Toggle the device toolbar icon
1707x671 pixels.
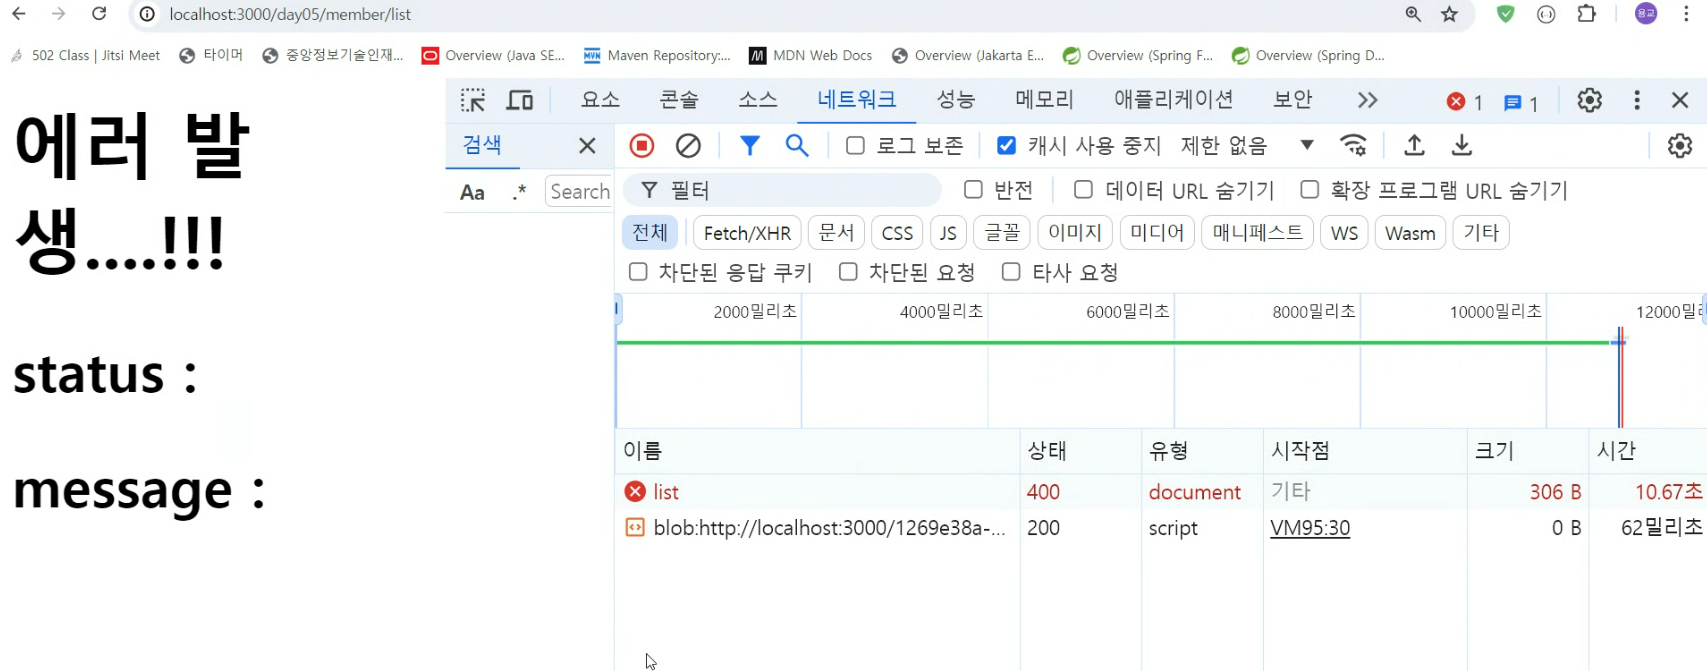[x=520, y=100]
